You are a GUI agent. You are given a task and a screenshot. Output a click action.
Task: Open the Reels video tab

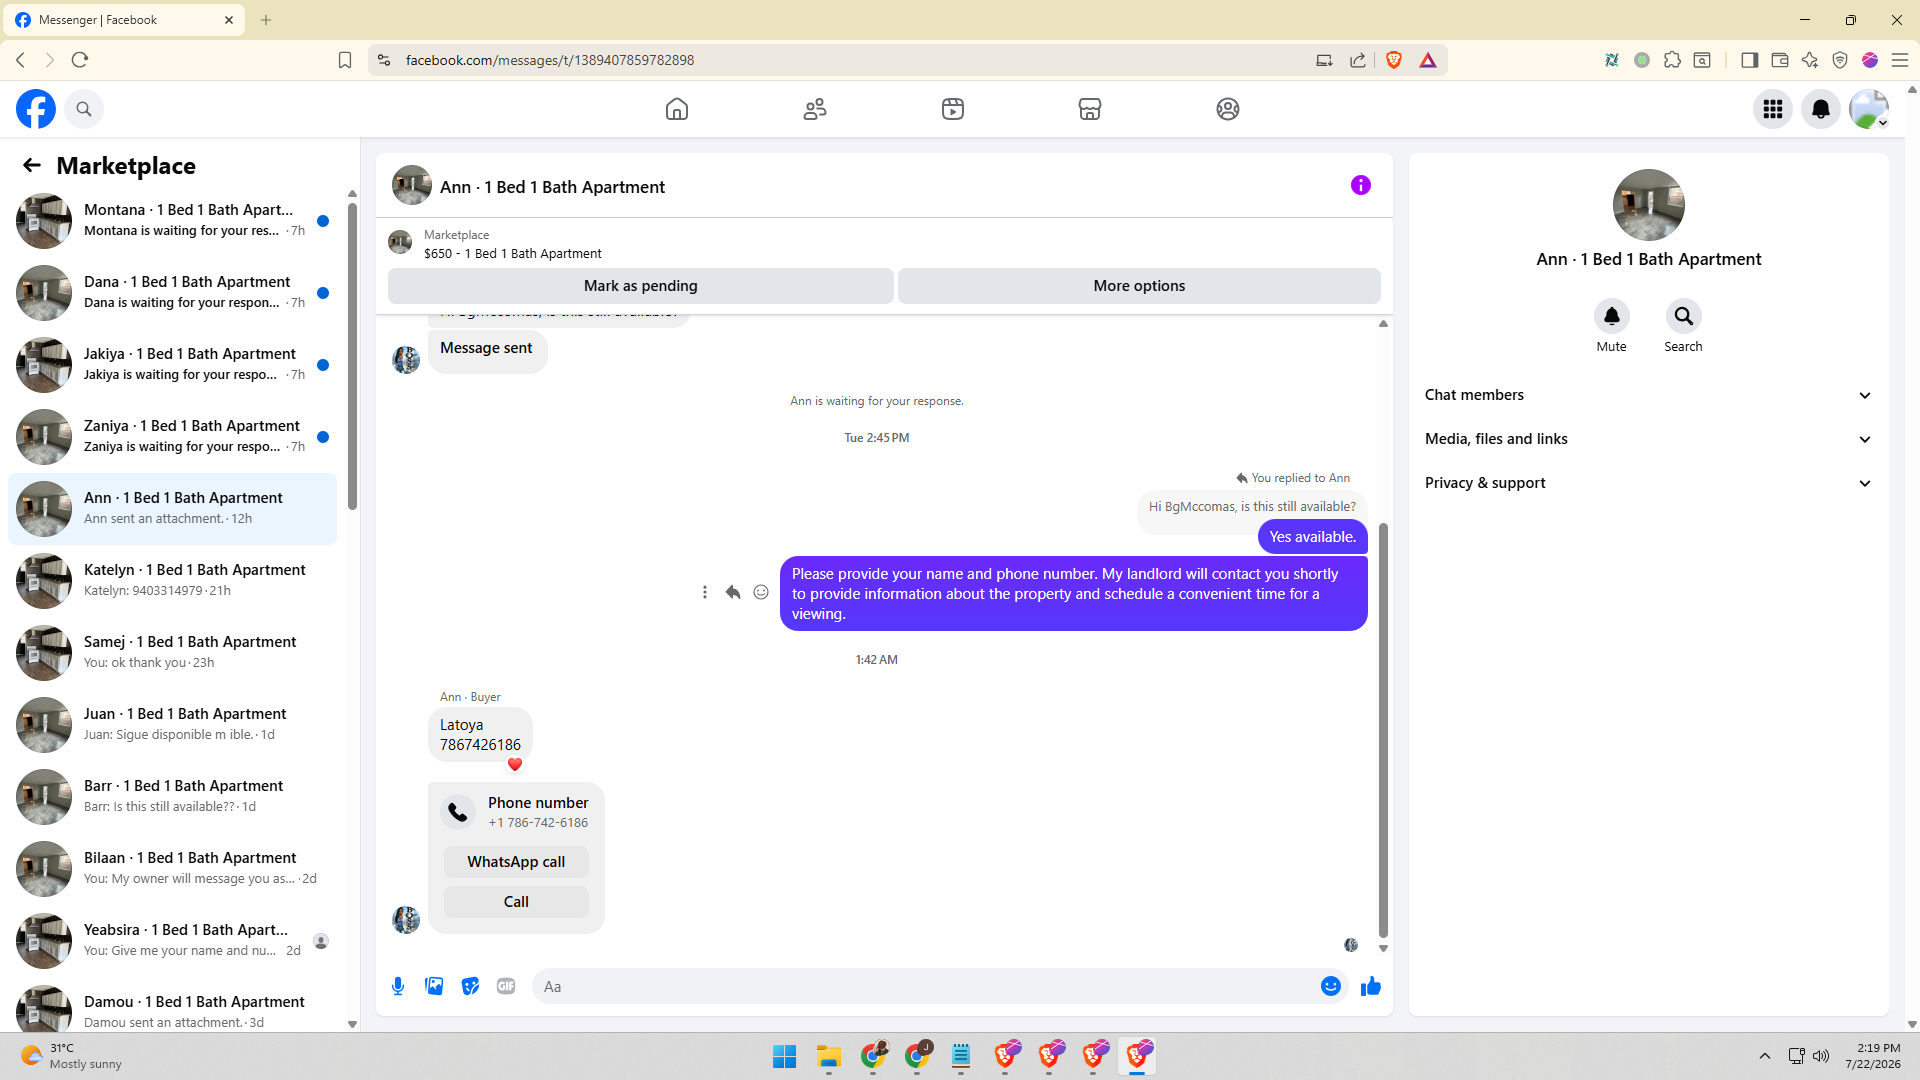point(953,109)
